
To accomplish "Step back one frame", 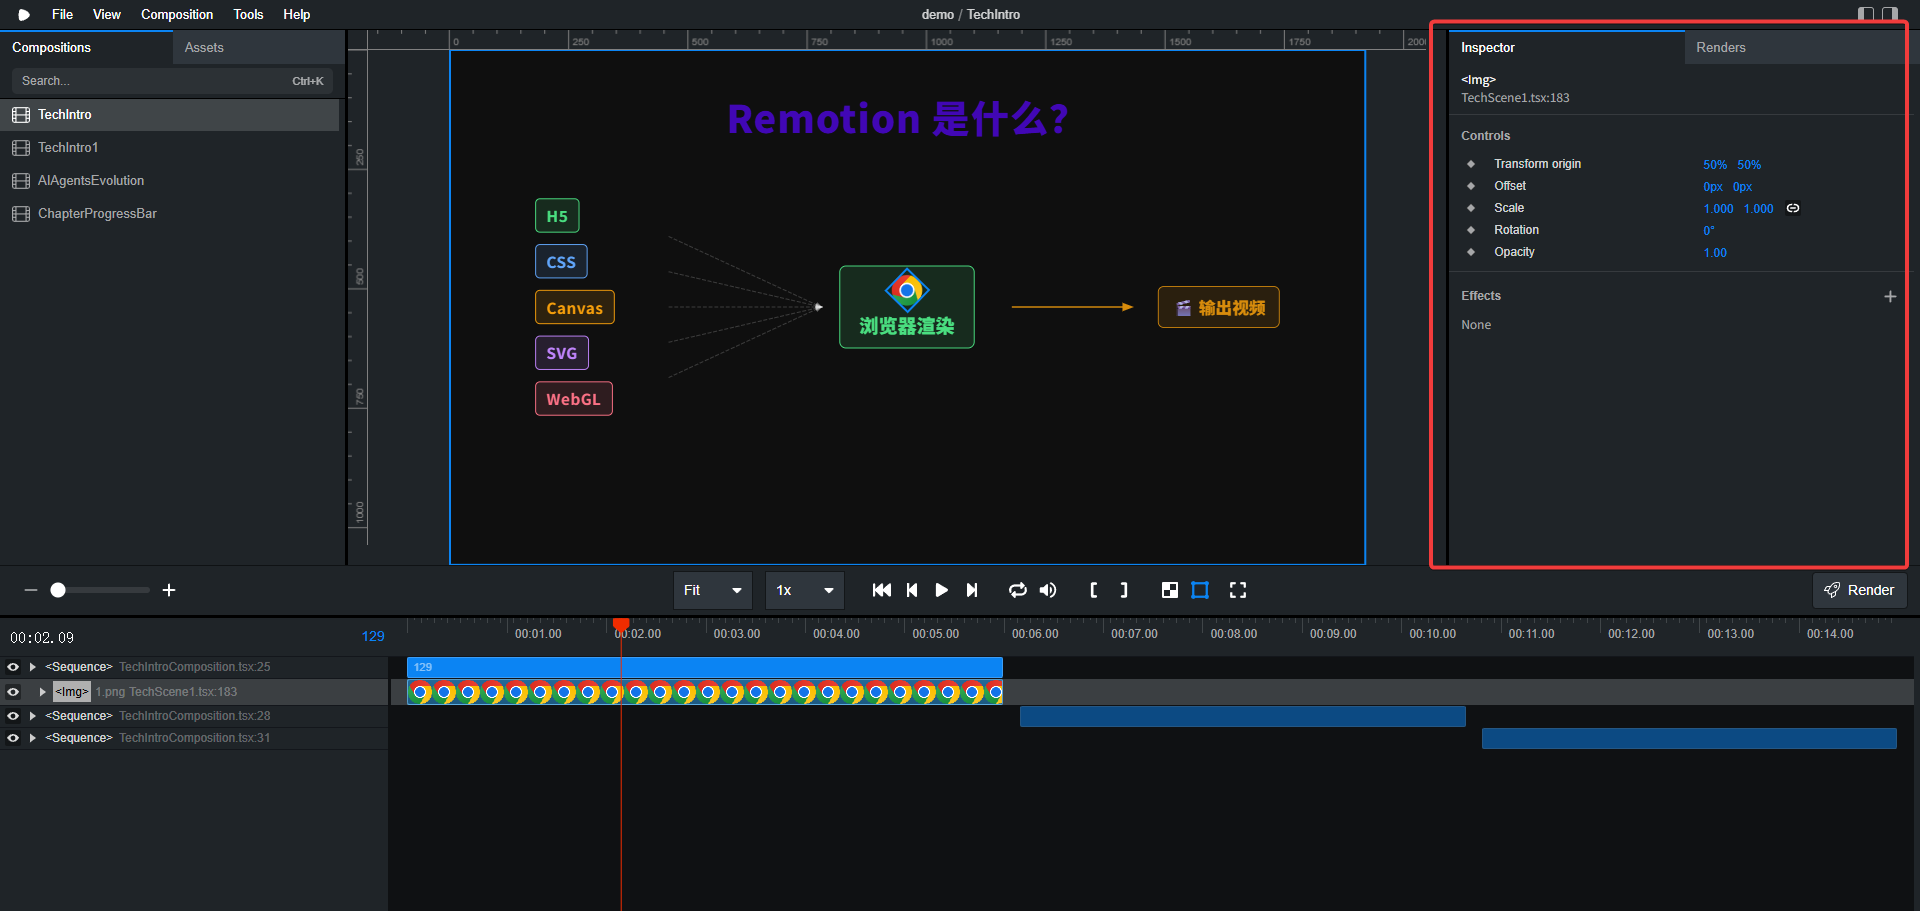I will (912, 590).
